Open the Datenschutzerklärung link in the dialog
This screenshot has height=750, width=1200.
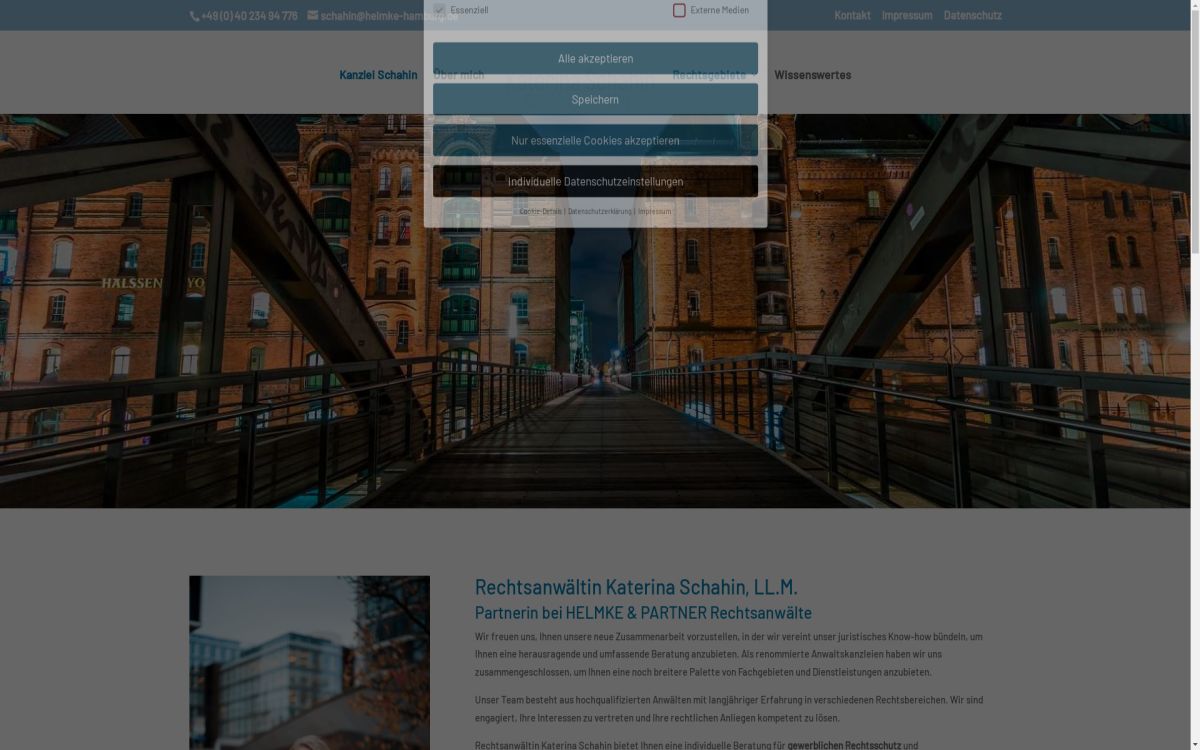coord(600,211)
